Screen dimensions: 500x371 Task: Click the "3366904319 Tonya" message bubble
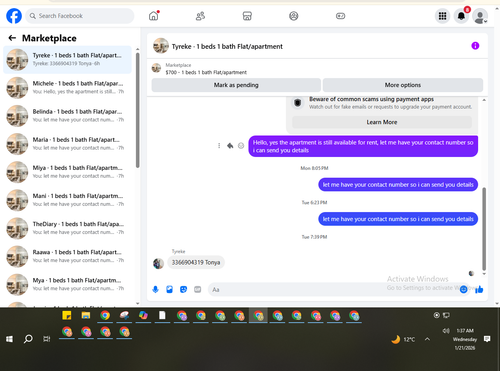tap(196, 262)
